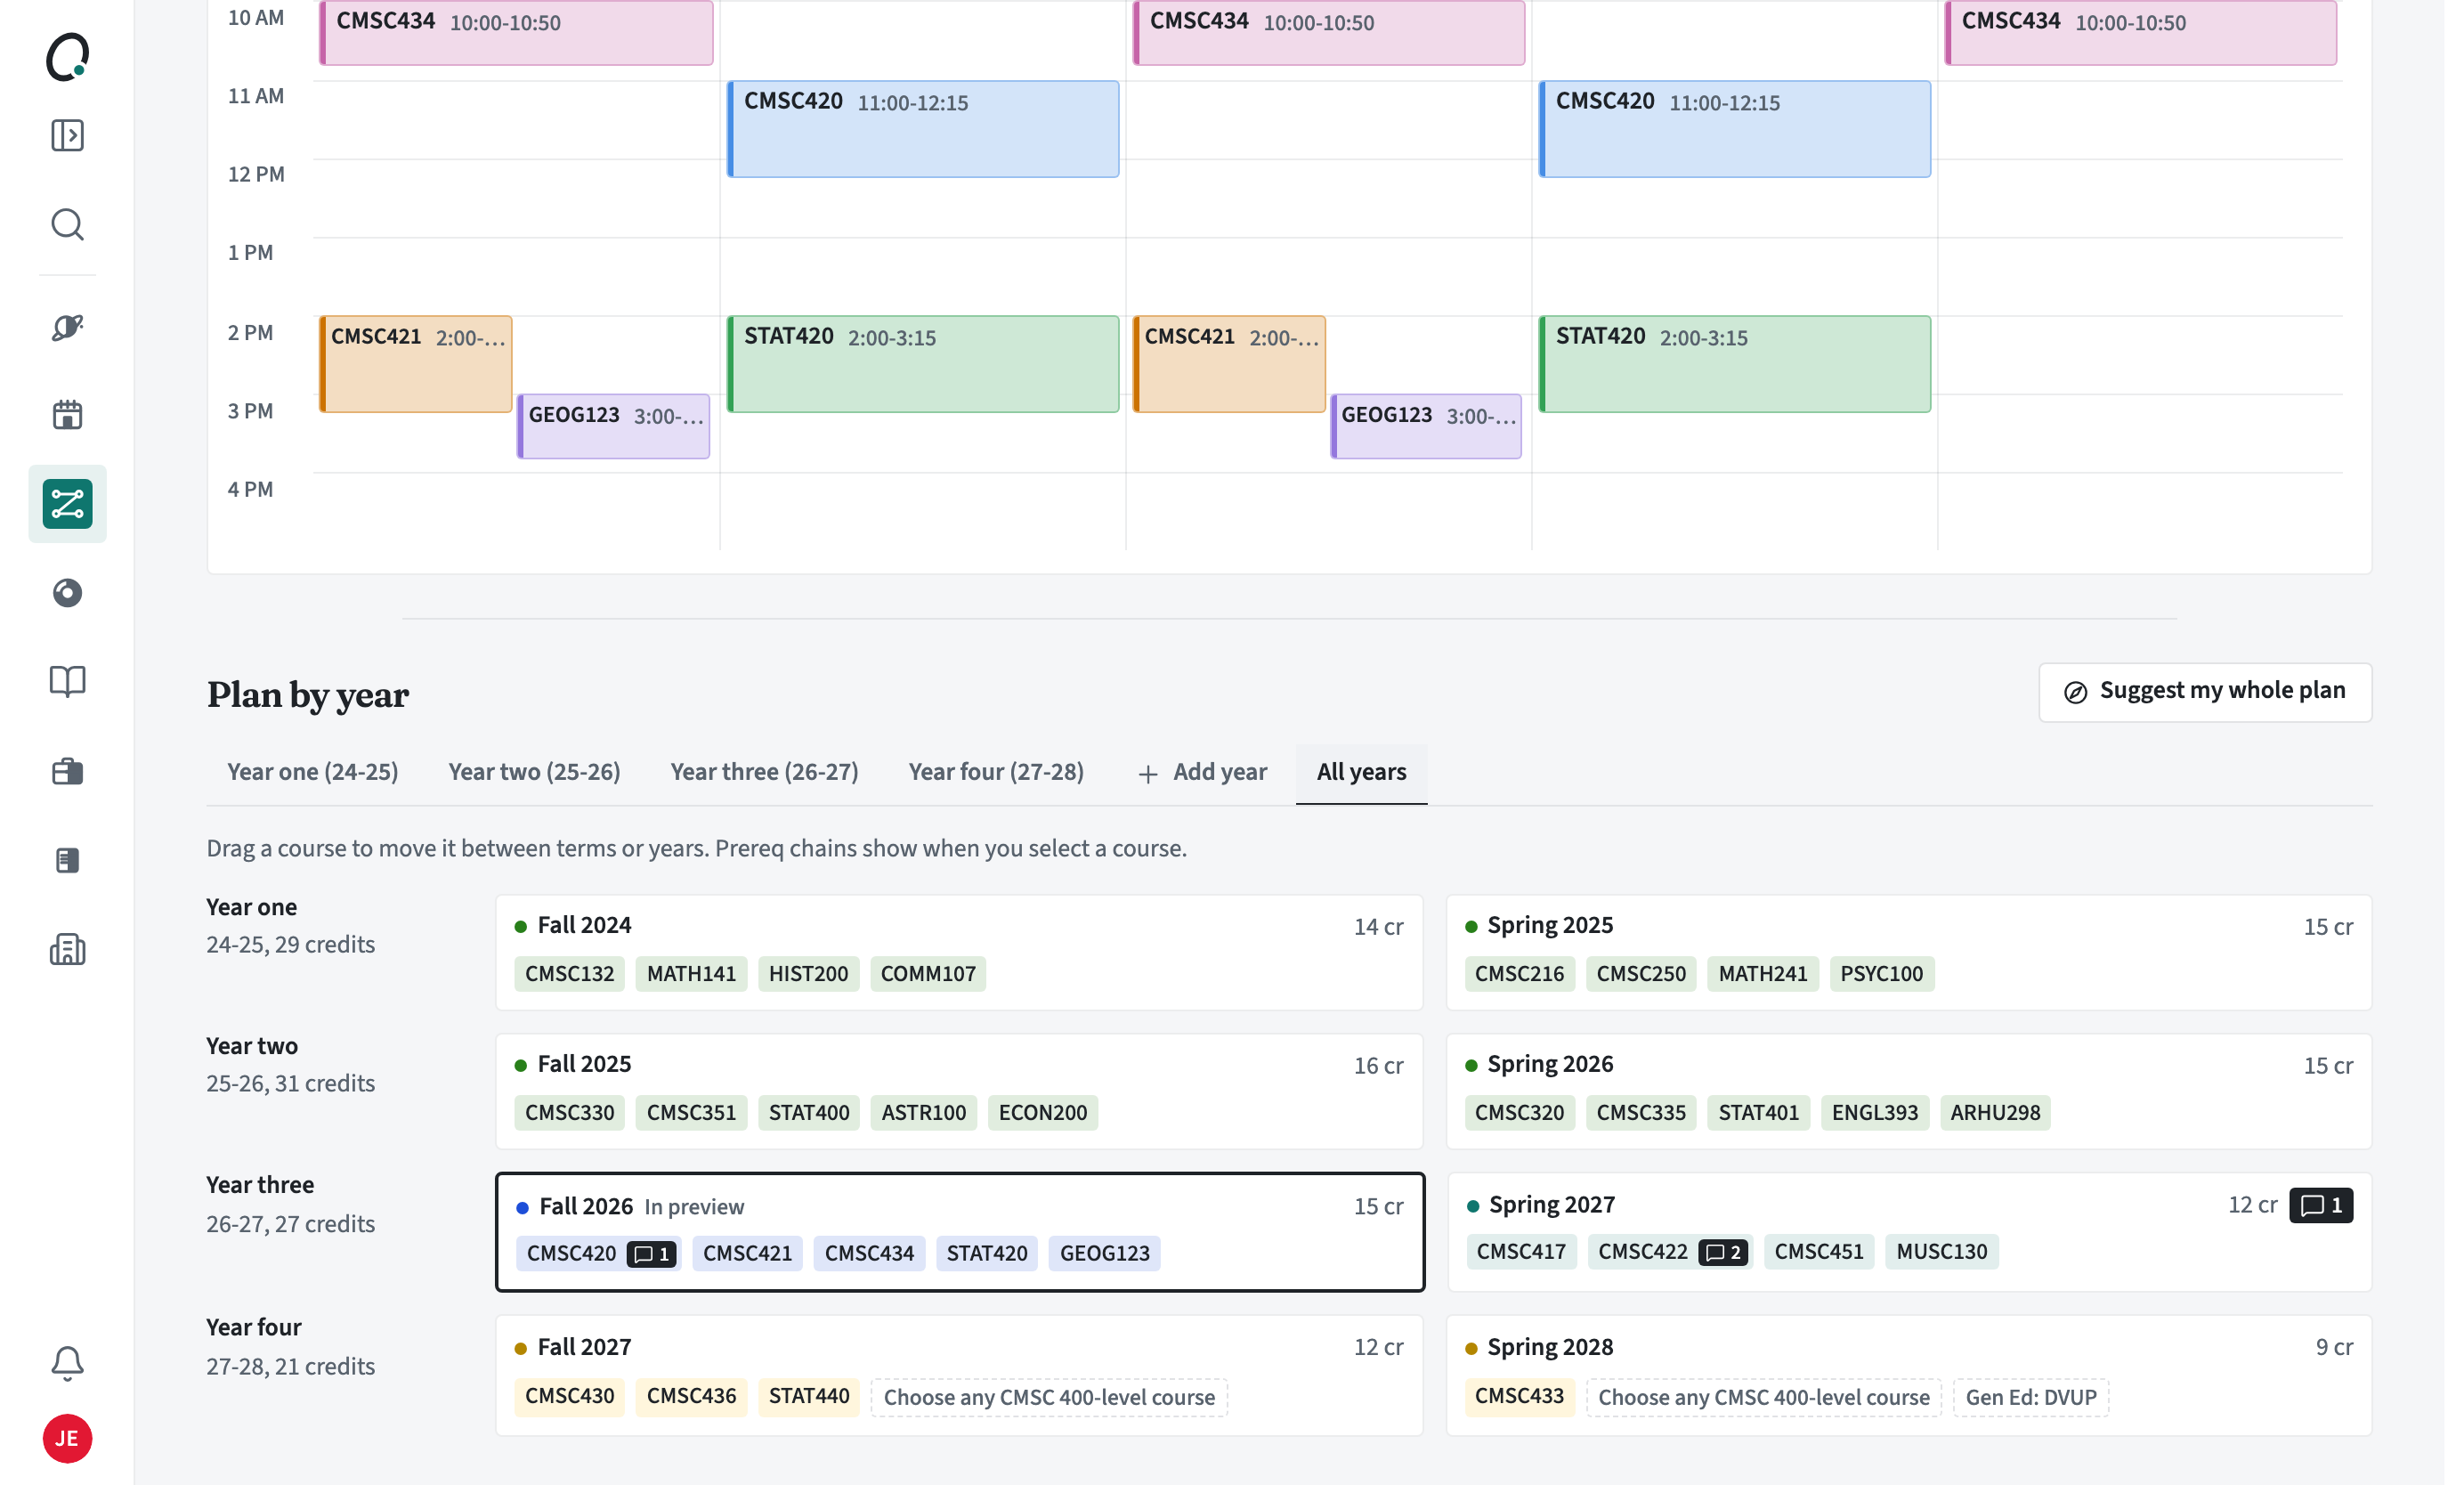The height and width of the screenshot is (1485, 2464).
Task: Open the briefcase icon in sidebar
Action: pos(67,771)
